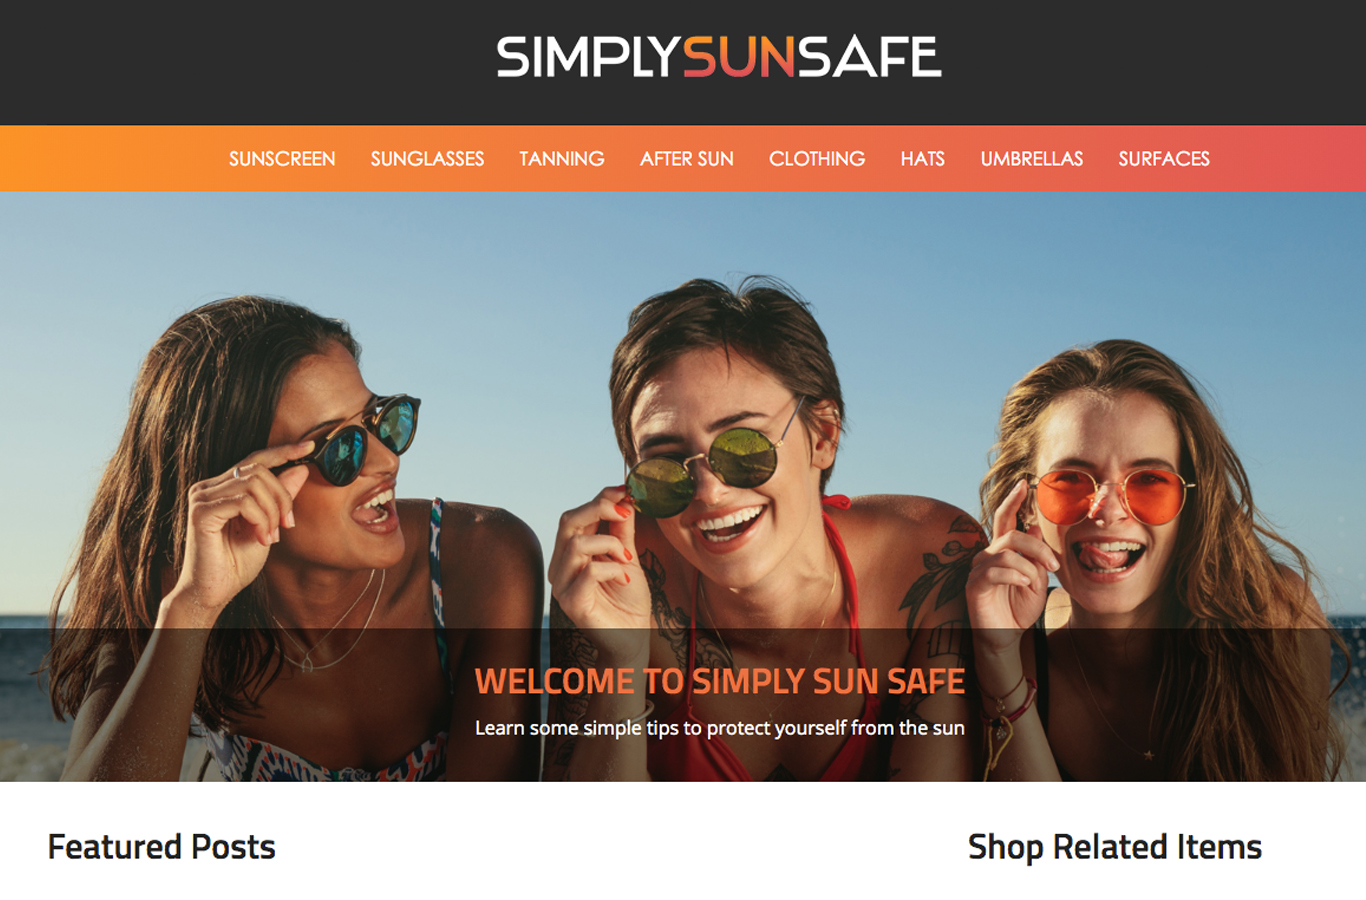This screenshot has width=1366, height=900.
Task: Click the Featured Posts heading
Action: (x=161, y=847)
